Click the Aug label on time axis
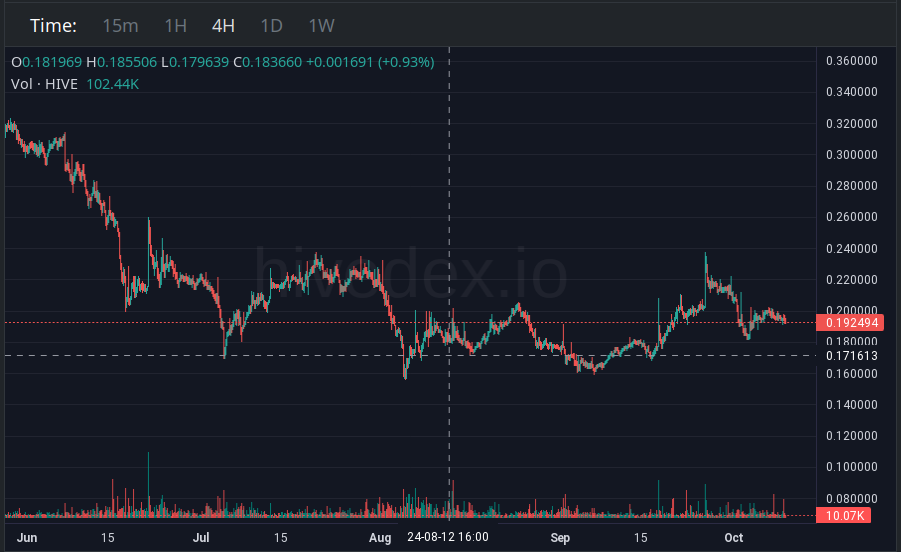Screen dimensions: 901x552 (380, 538)
